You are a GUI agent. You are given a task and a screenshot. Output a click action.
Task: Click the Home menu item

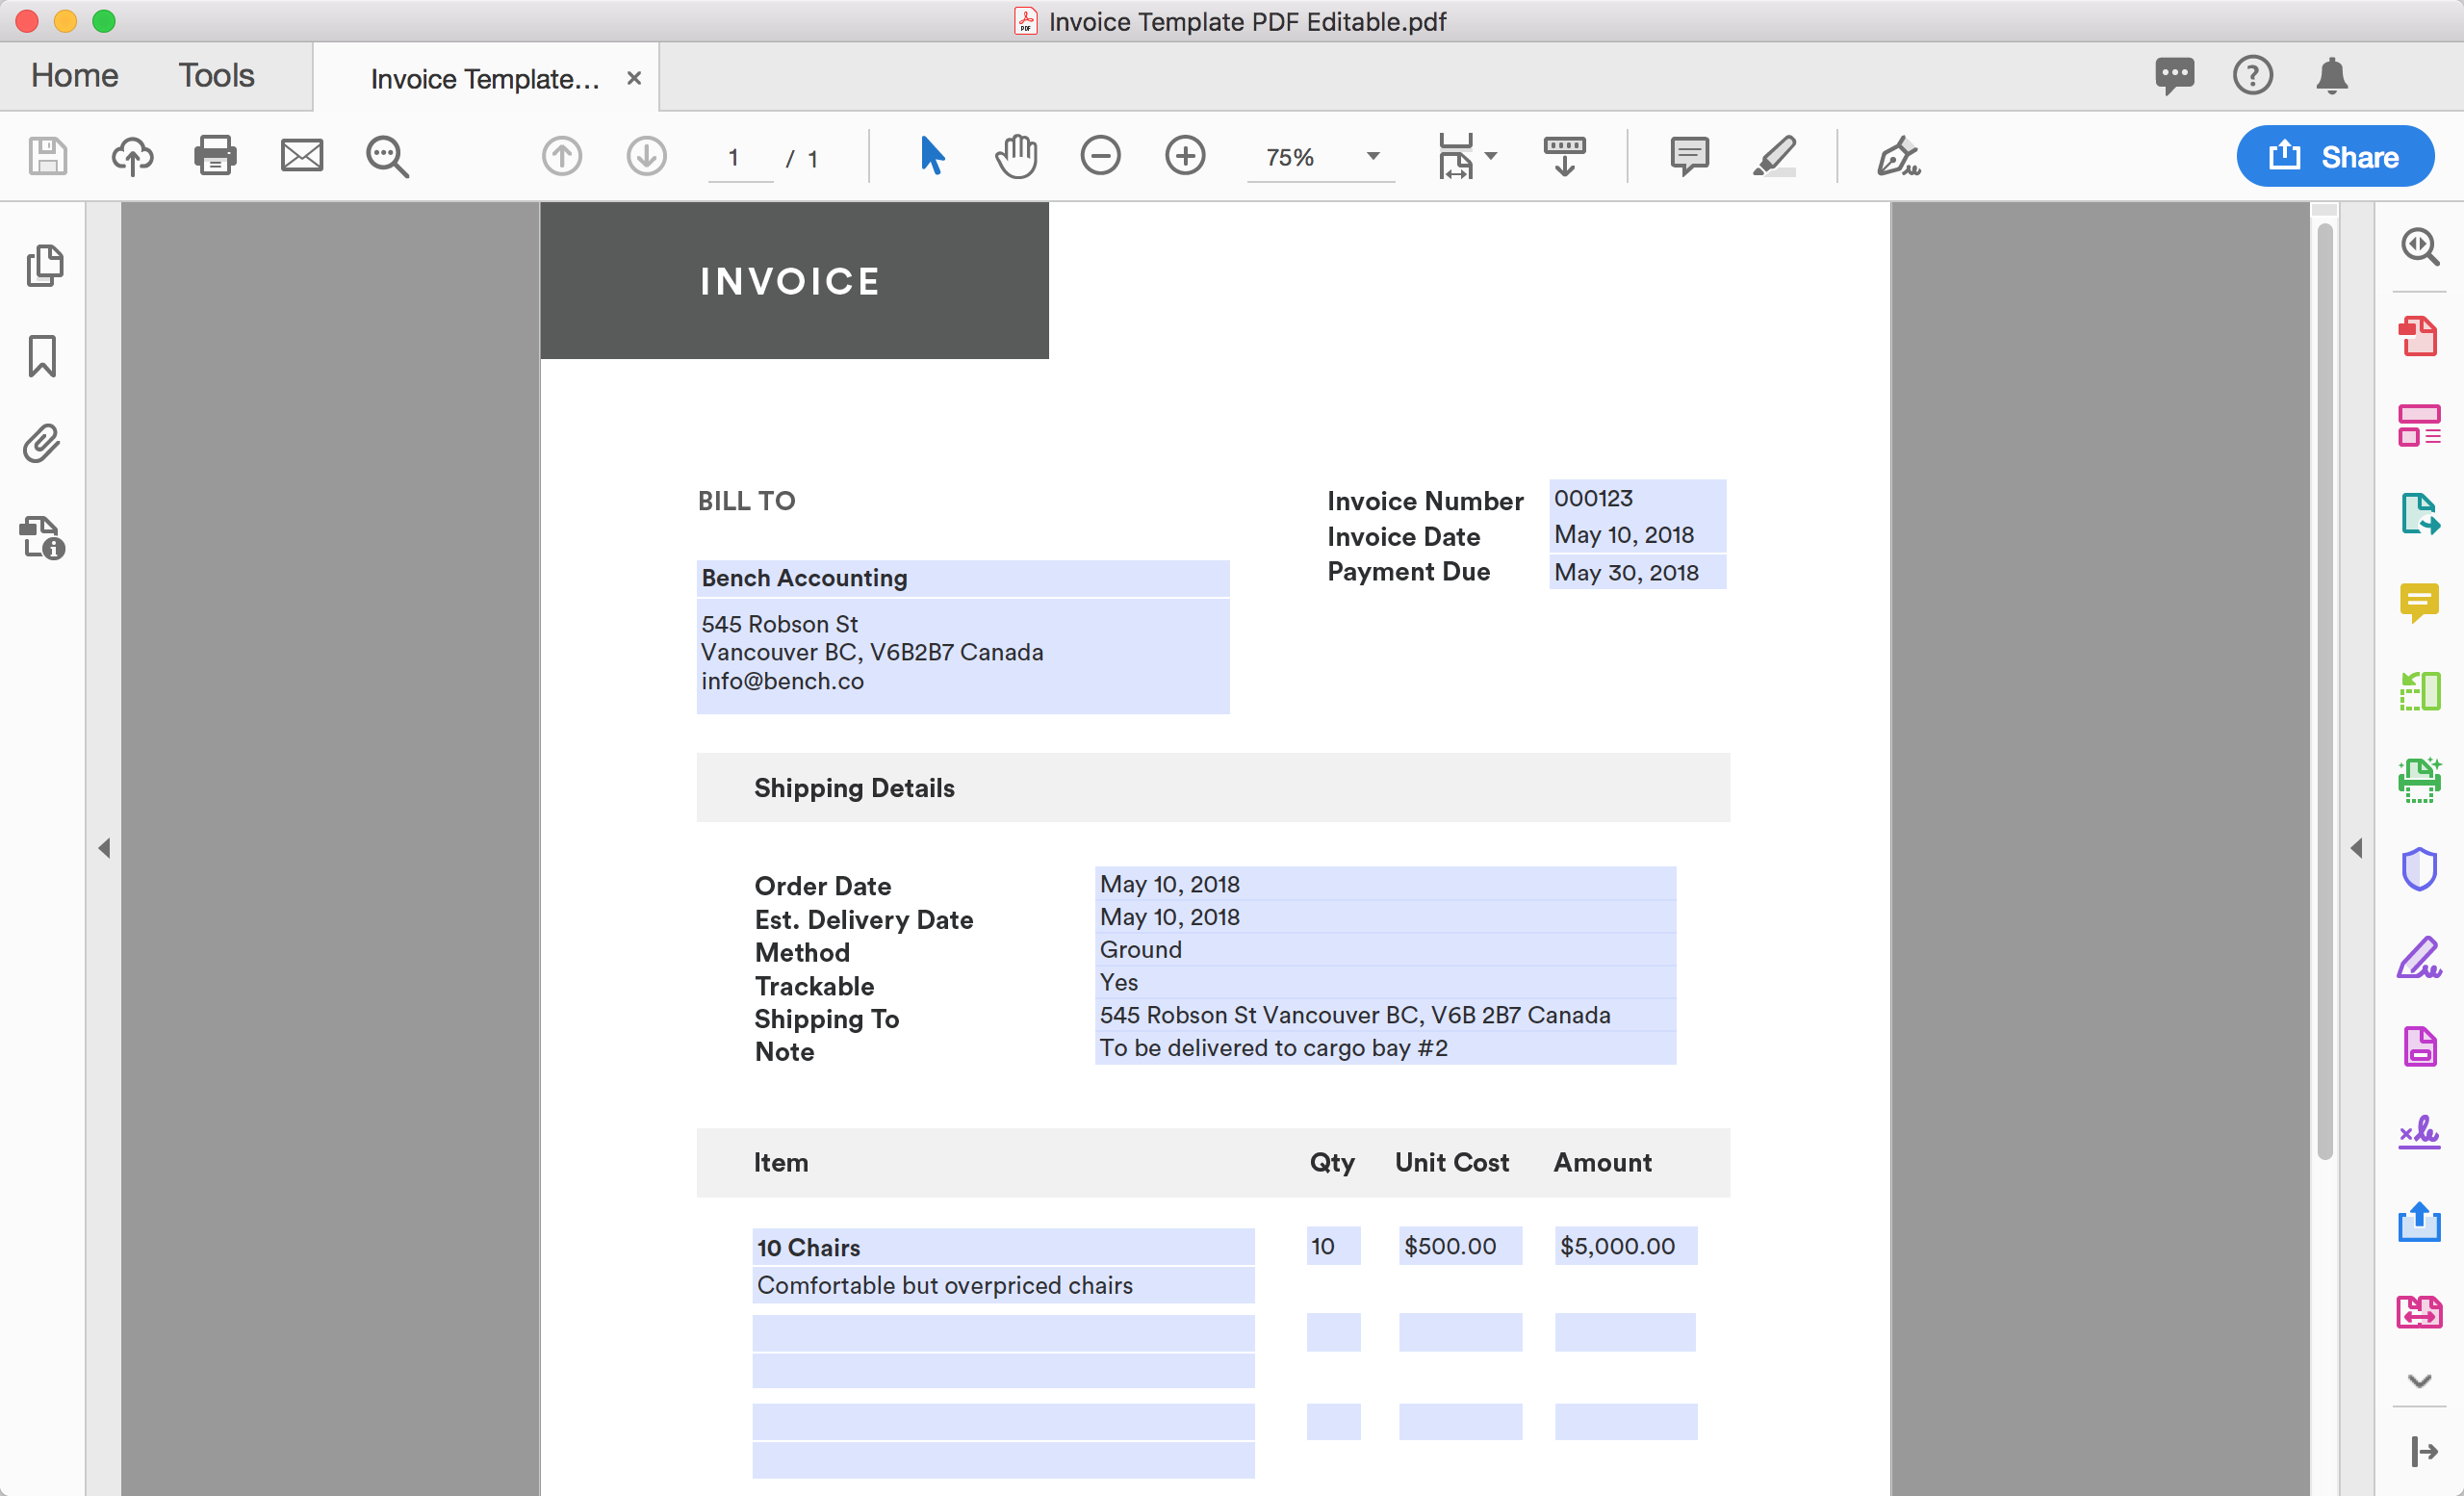coord(73,75)
